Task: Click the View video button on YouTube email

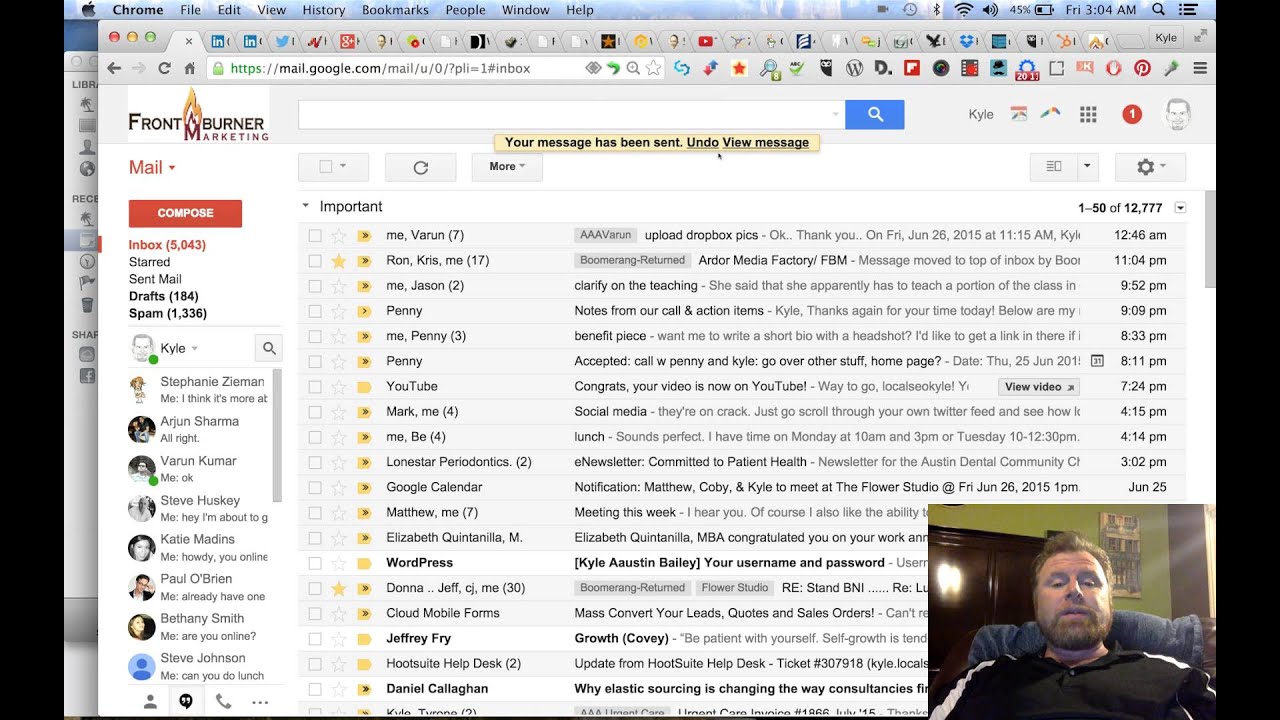Action: coord(1038,387)
